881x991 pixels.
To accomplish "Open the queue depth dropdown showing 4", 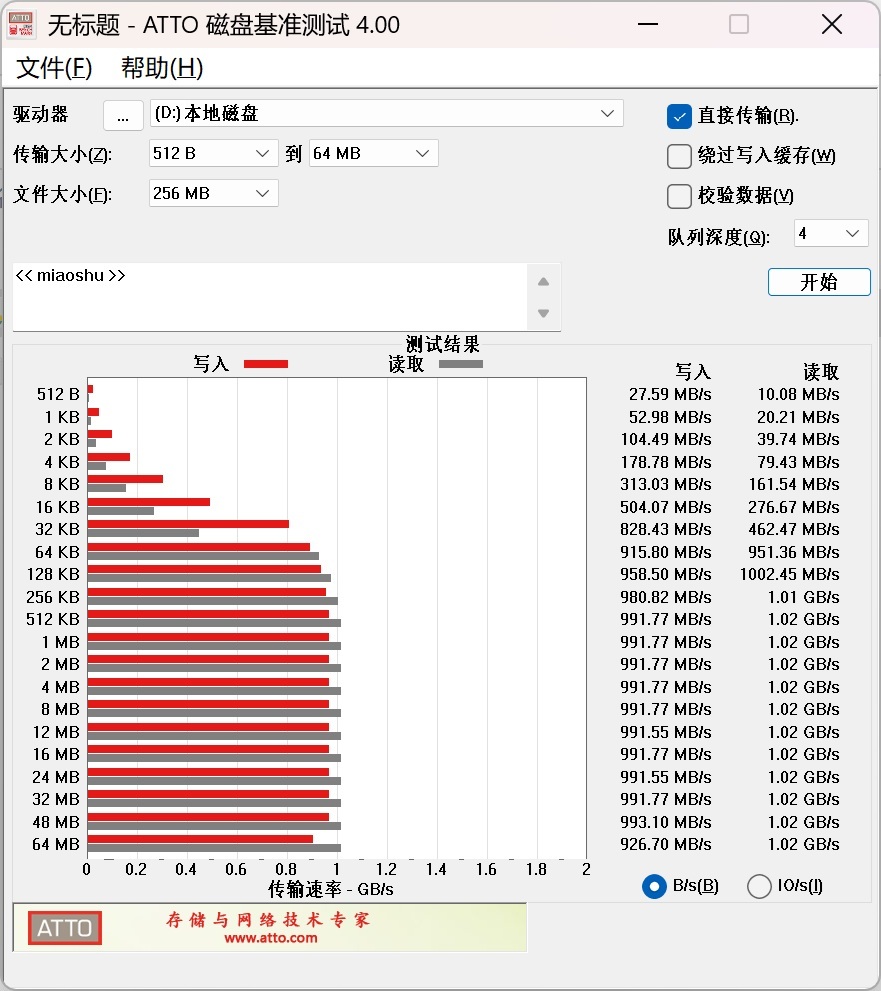I will coord(831,233).
